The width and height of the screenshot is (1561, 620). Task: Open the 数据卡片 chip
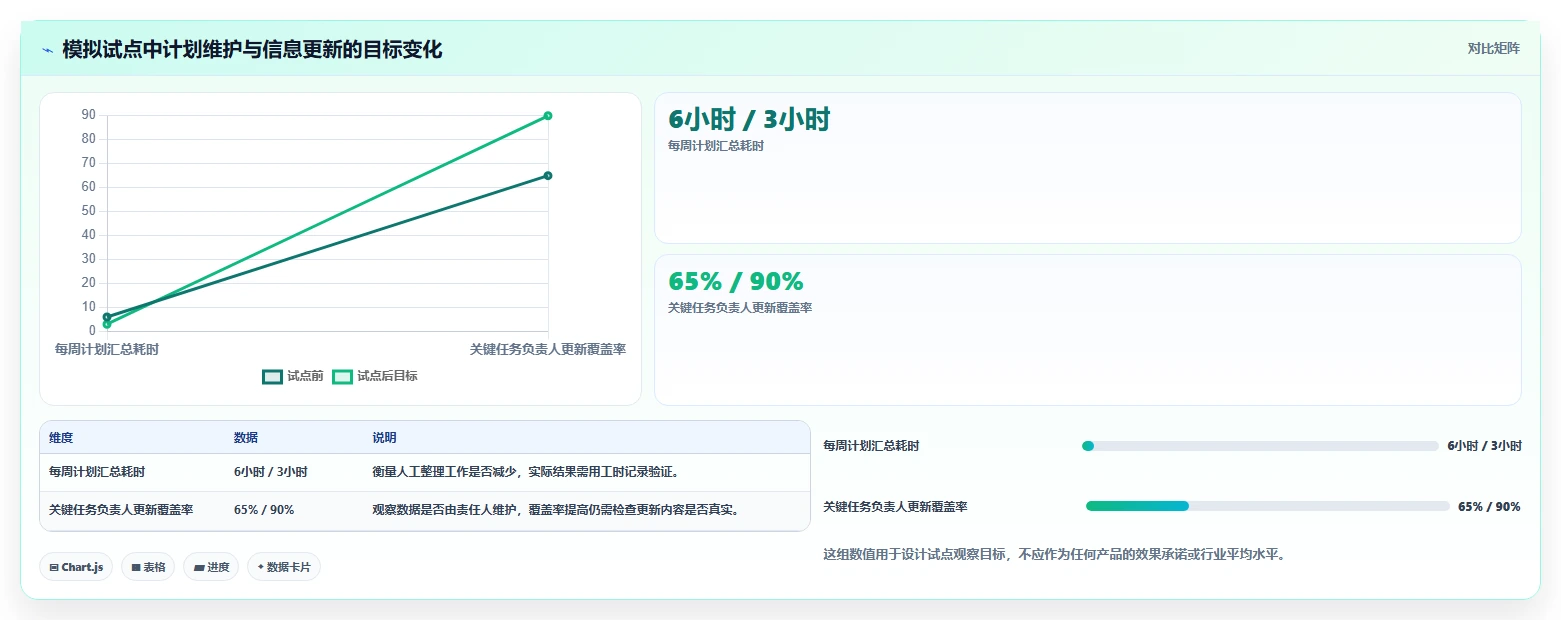[x=284, y=567]
